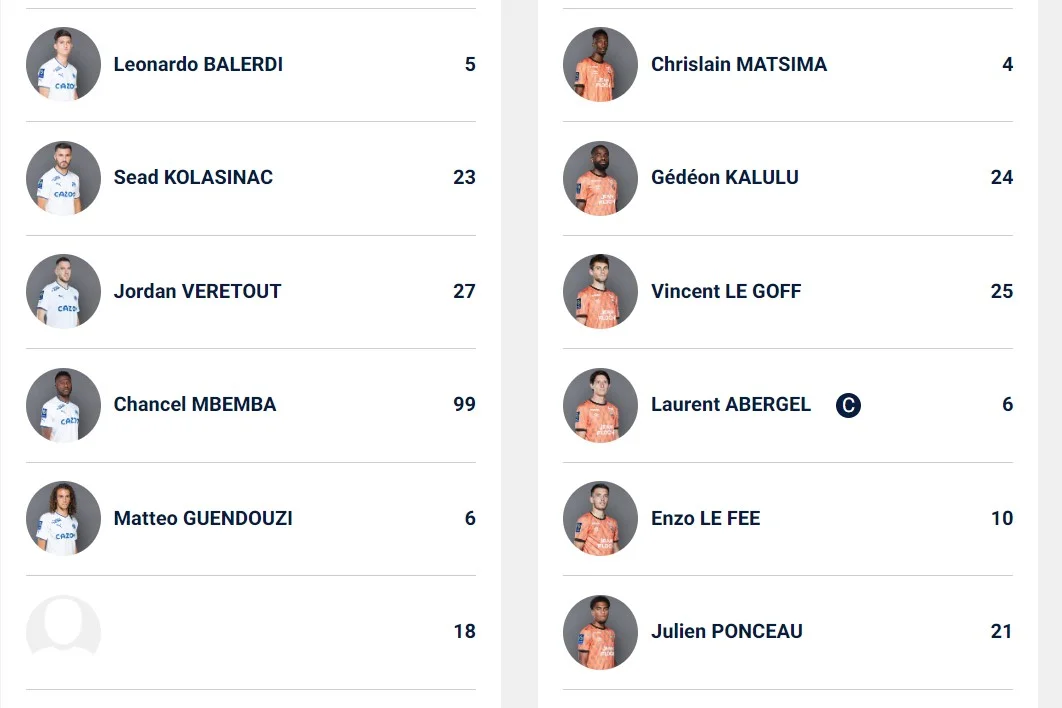Click Gédéon Kalulu's profile picture
The width and height of the screenshot is (1062, 708).
coord(600,178)
